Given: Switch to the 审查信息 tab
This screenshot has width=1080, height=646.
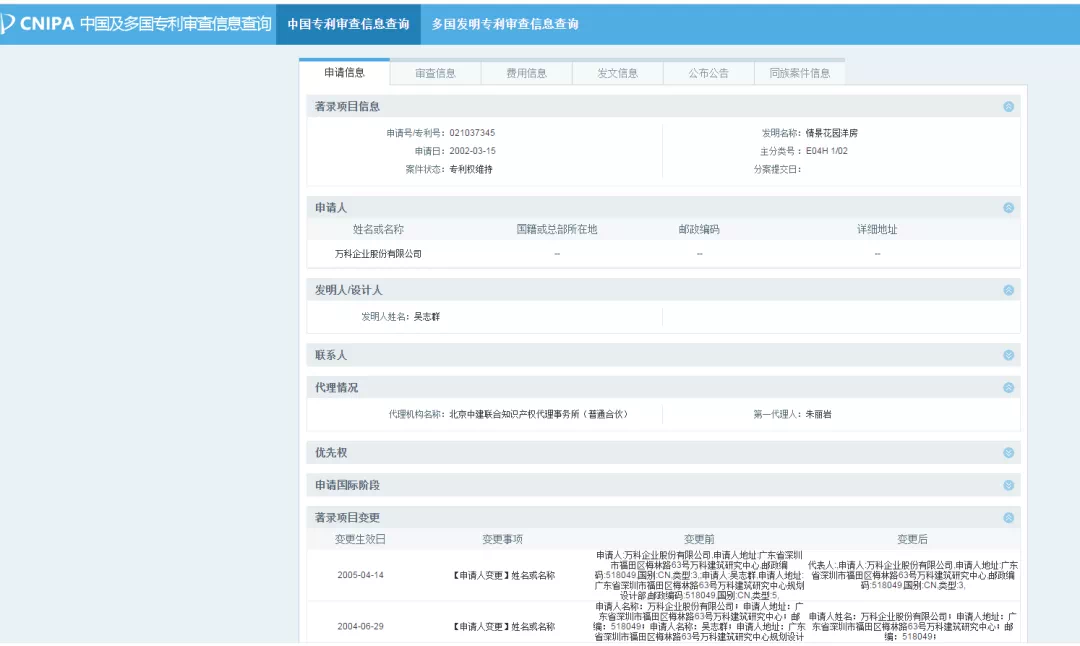Looking at the screenshot, I should [x=435, y=73].
